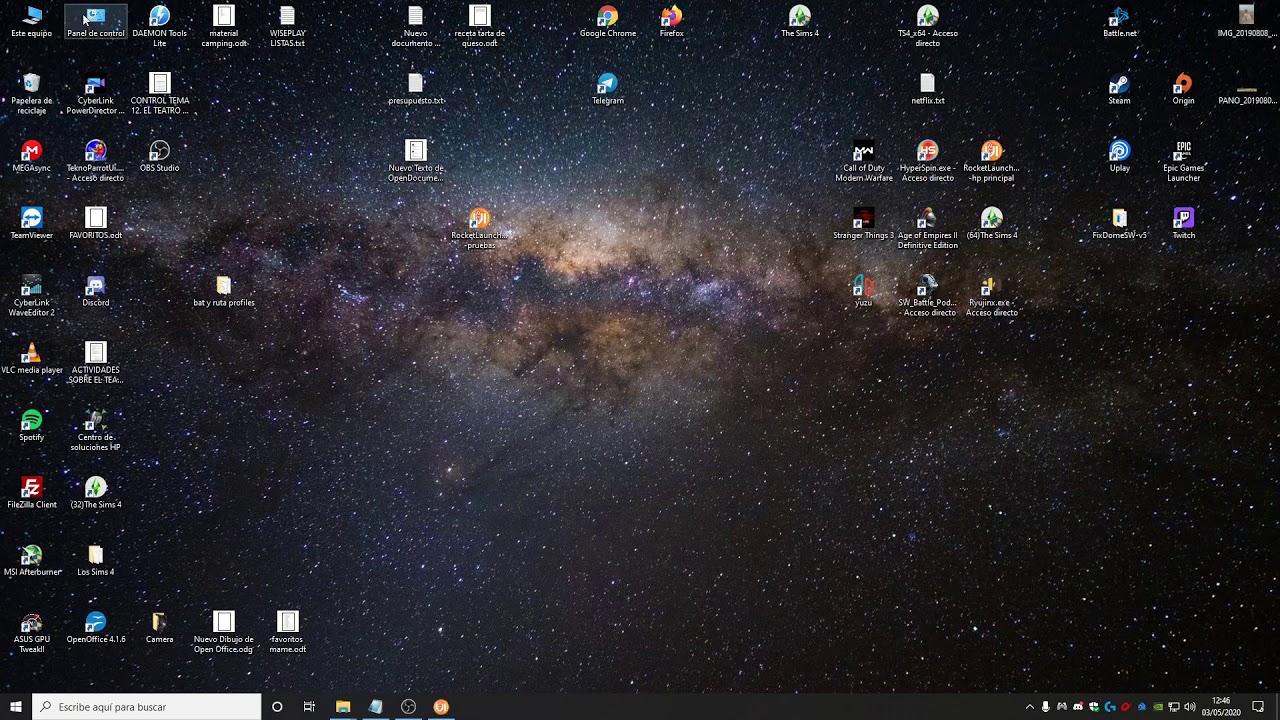Image resolution: width=1280 pixels, height=720 pixels.
Task: Open WISEPLAY LISTAS.txt file
Action: point(288,26)
